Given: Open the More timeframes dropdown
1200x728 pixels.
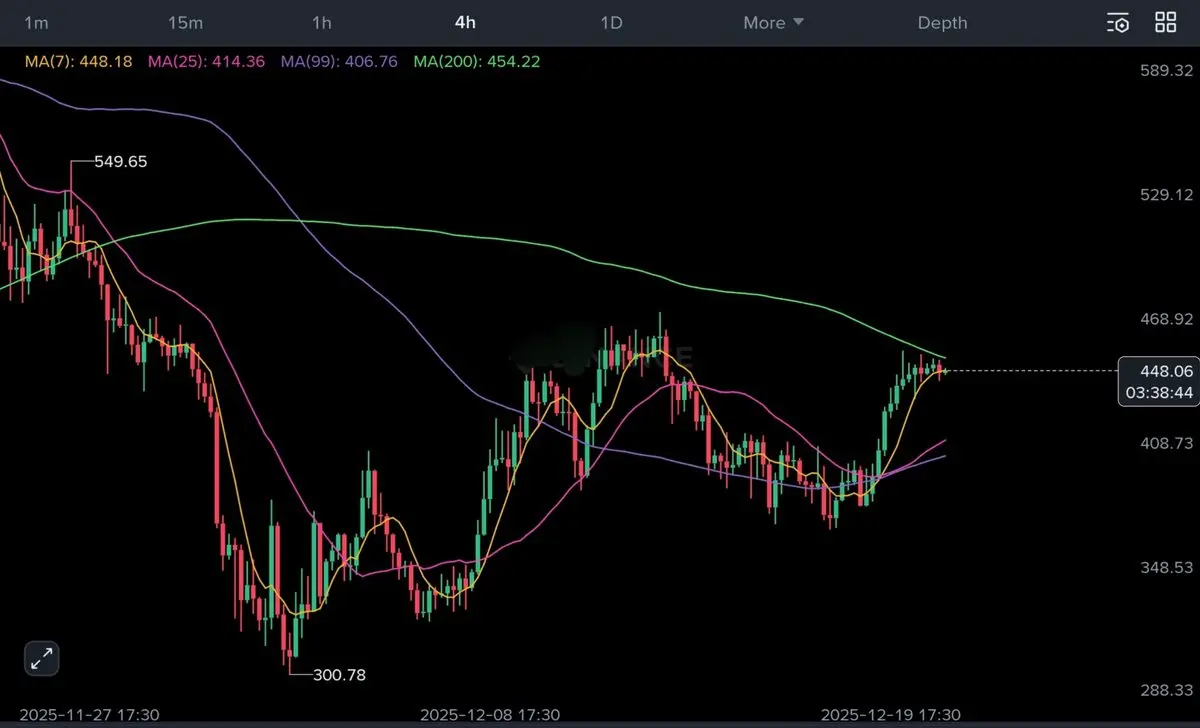Looking at the screenshot, I should tap(773, 22).
